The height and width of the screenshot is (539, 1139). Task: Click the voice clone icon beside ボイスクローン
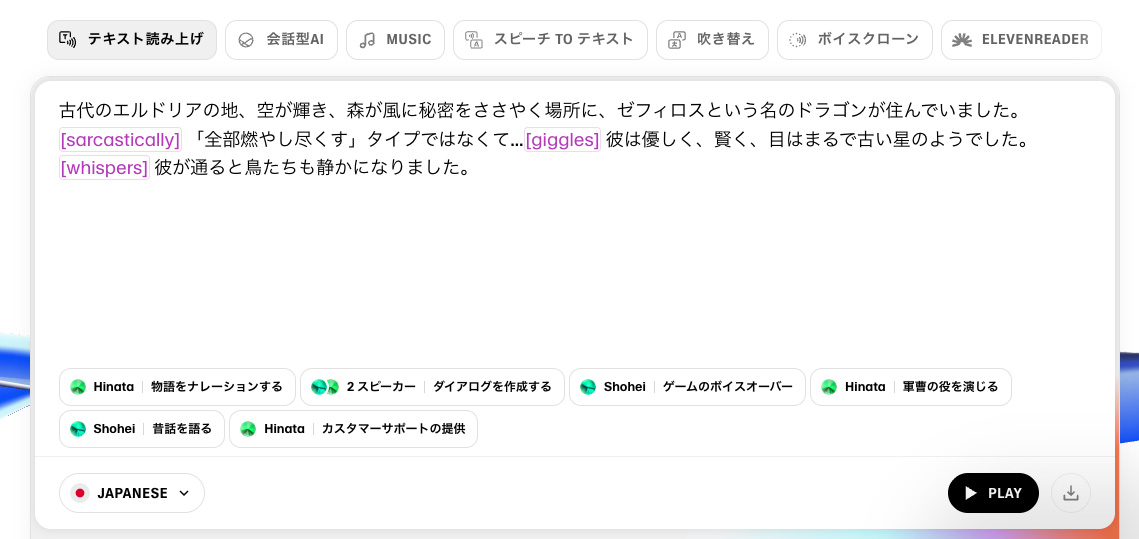798,40
